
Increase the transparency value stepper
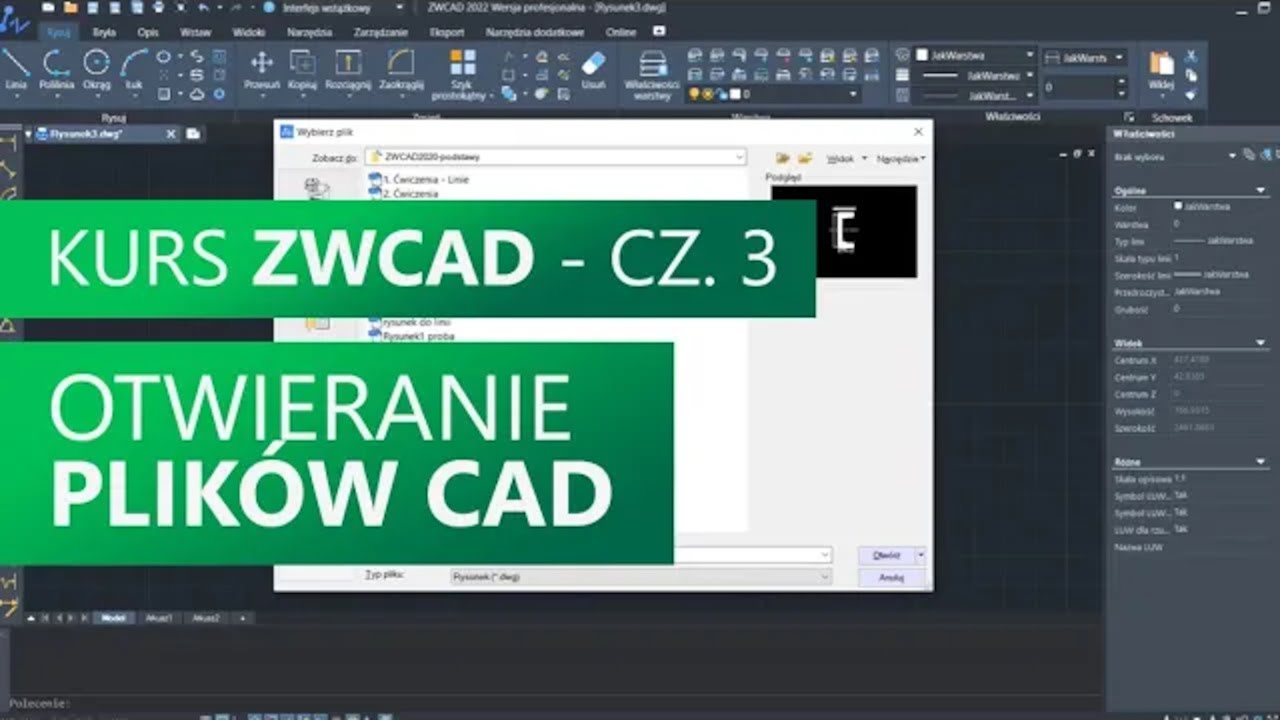[1121, 82]
